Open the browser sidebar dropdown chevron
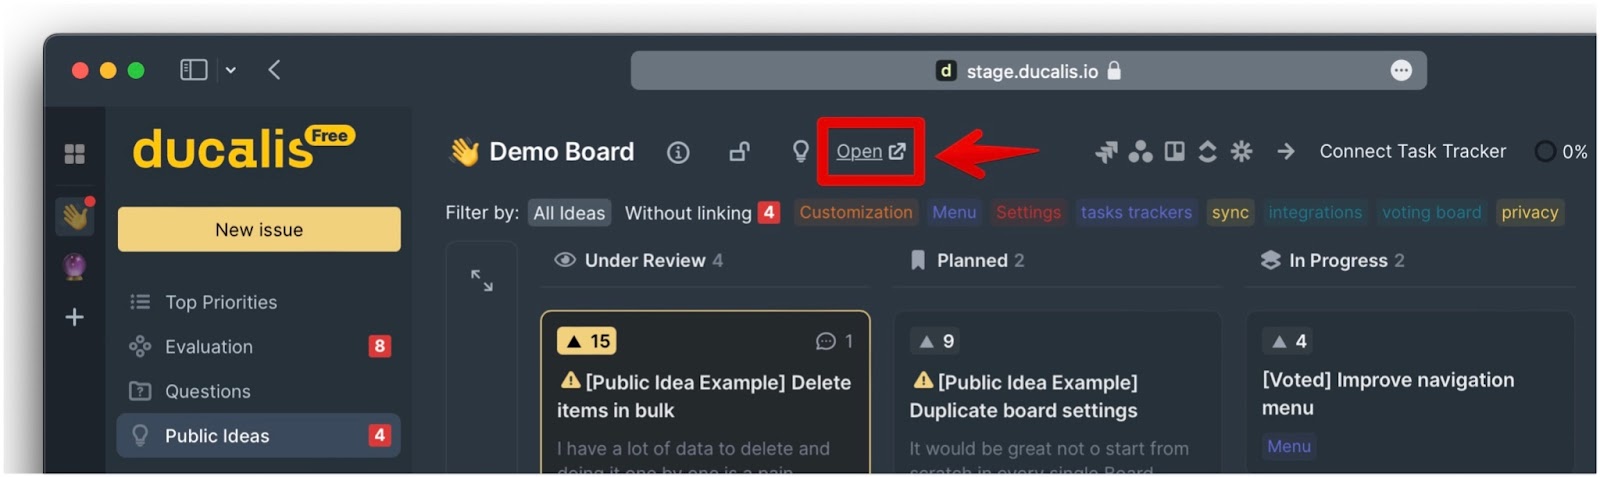 coord(231,70)
